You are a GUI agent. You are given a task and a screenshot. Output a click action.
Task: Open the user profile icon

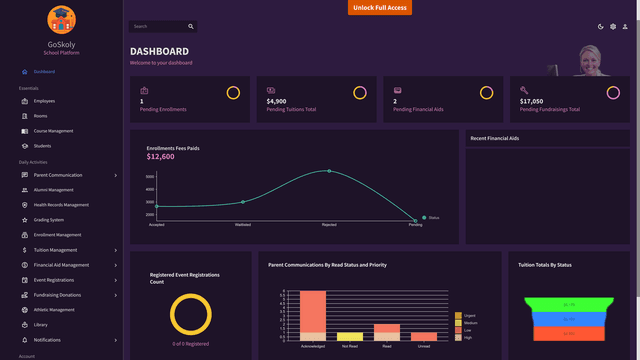[x=625, y=27]
